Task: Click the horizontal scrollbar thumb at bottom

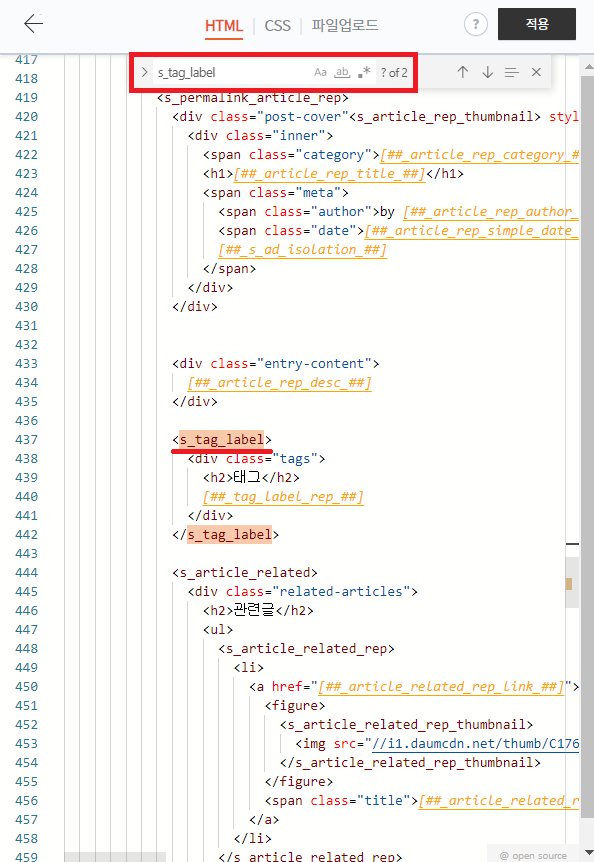Action: (x=115, y=857)
